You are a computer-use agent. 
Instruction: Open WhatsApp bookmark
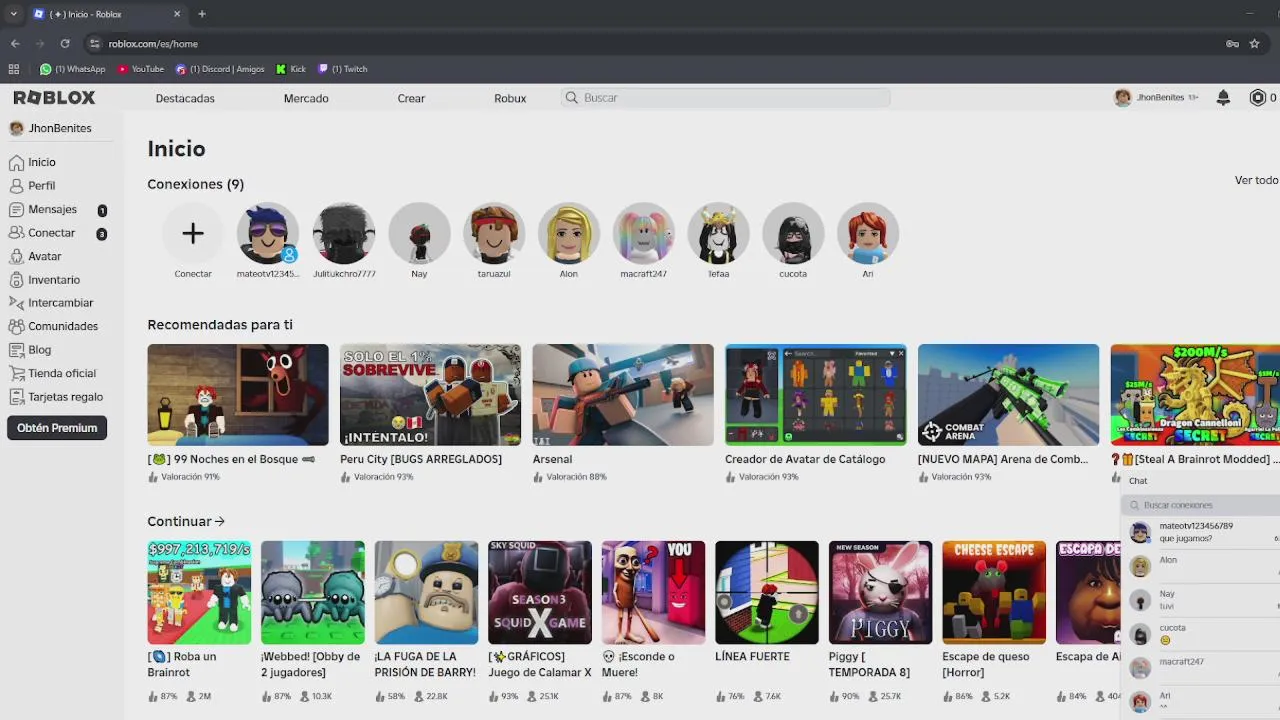coord(72,69)
